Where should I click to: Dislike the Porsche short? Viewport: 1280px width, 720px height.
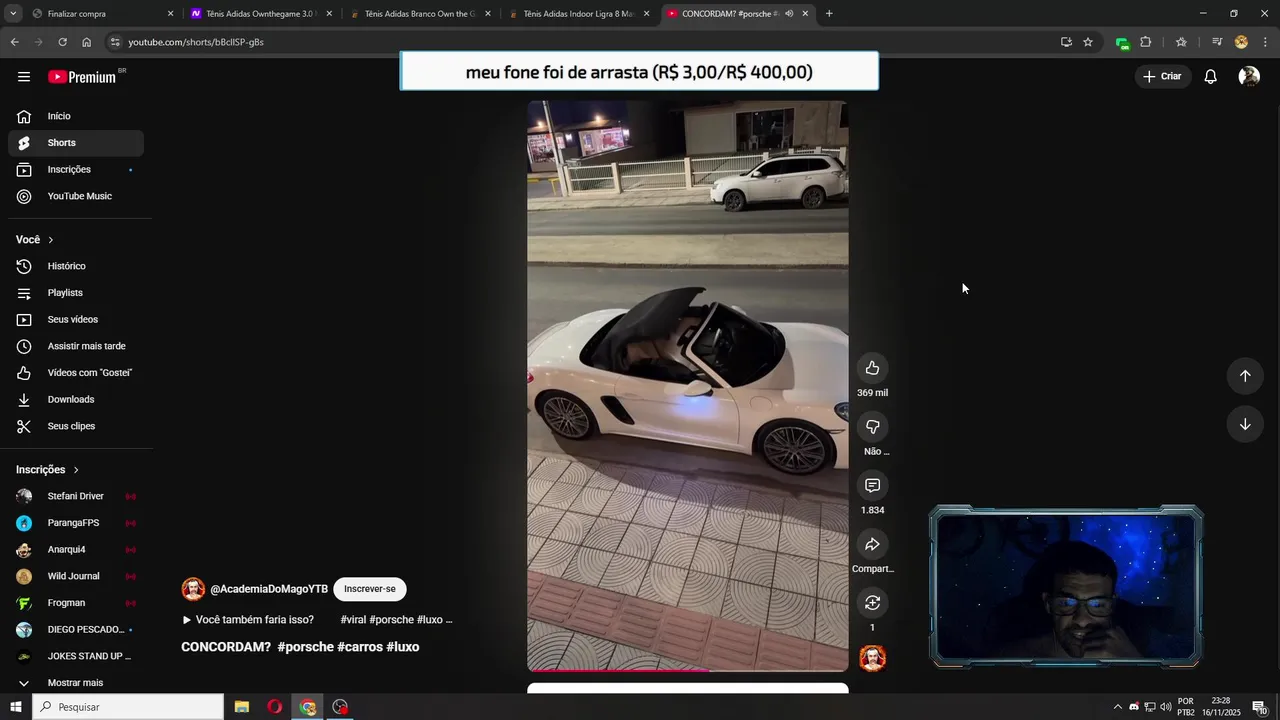872,427
